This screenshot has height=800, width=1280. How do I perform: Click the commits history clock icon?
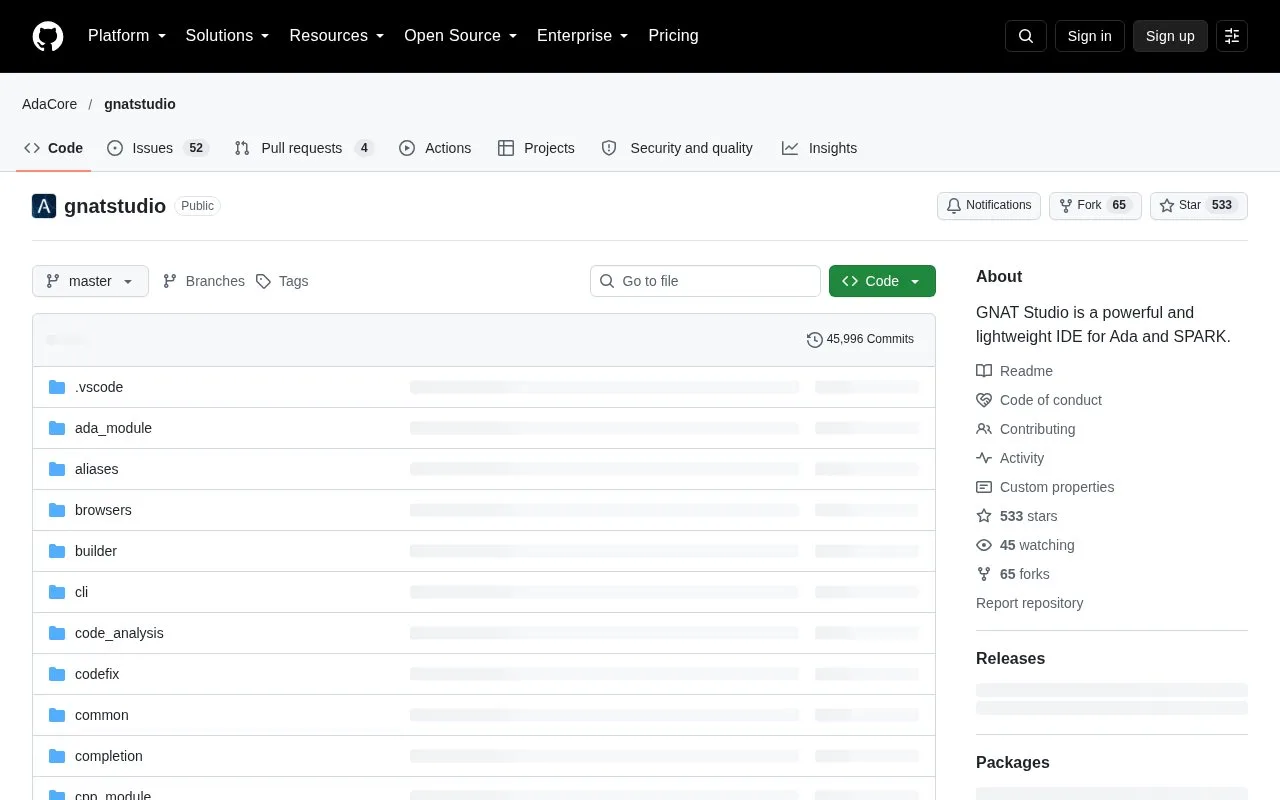(x=814, y=339)
